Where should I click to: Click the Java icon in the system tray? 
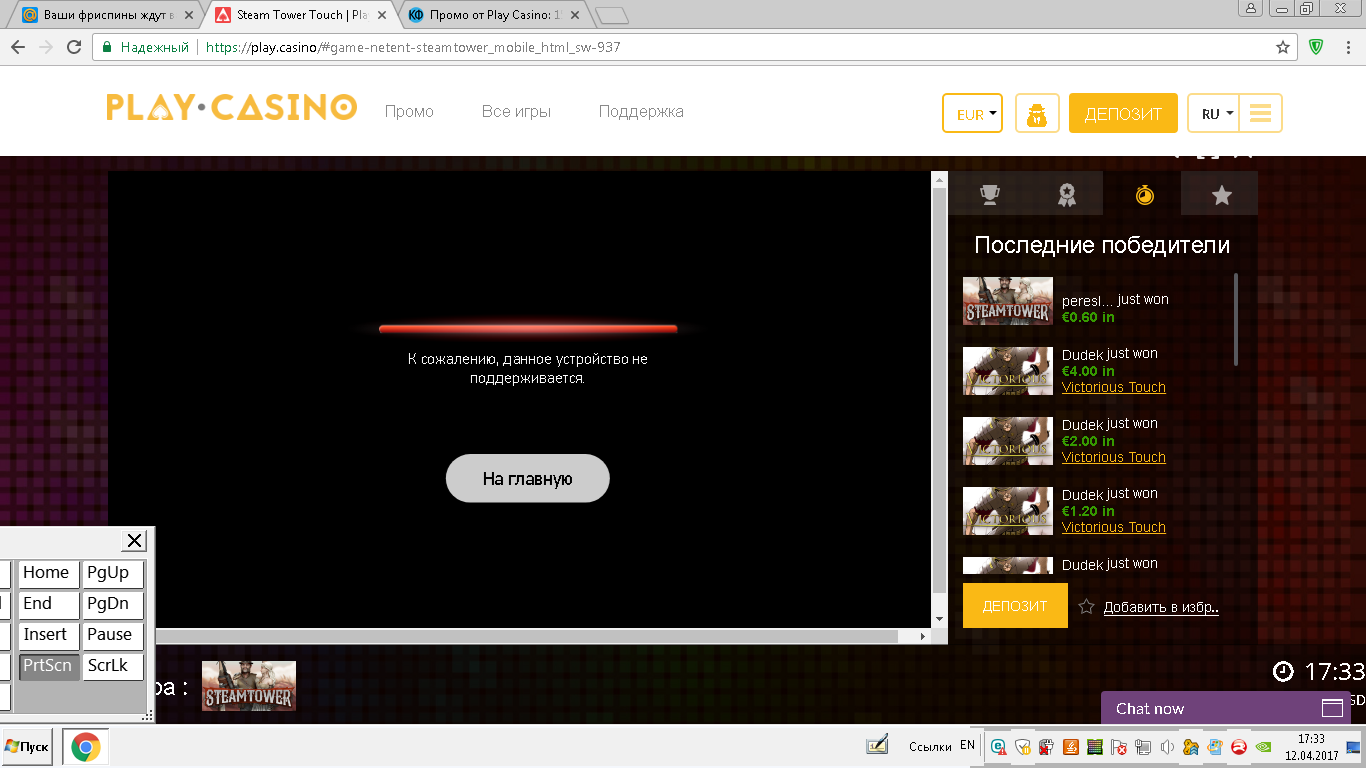[x=1070, y=746]
